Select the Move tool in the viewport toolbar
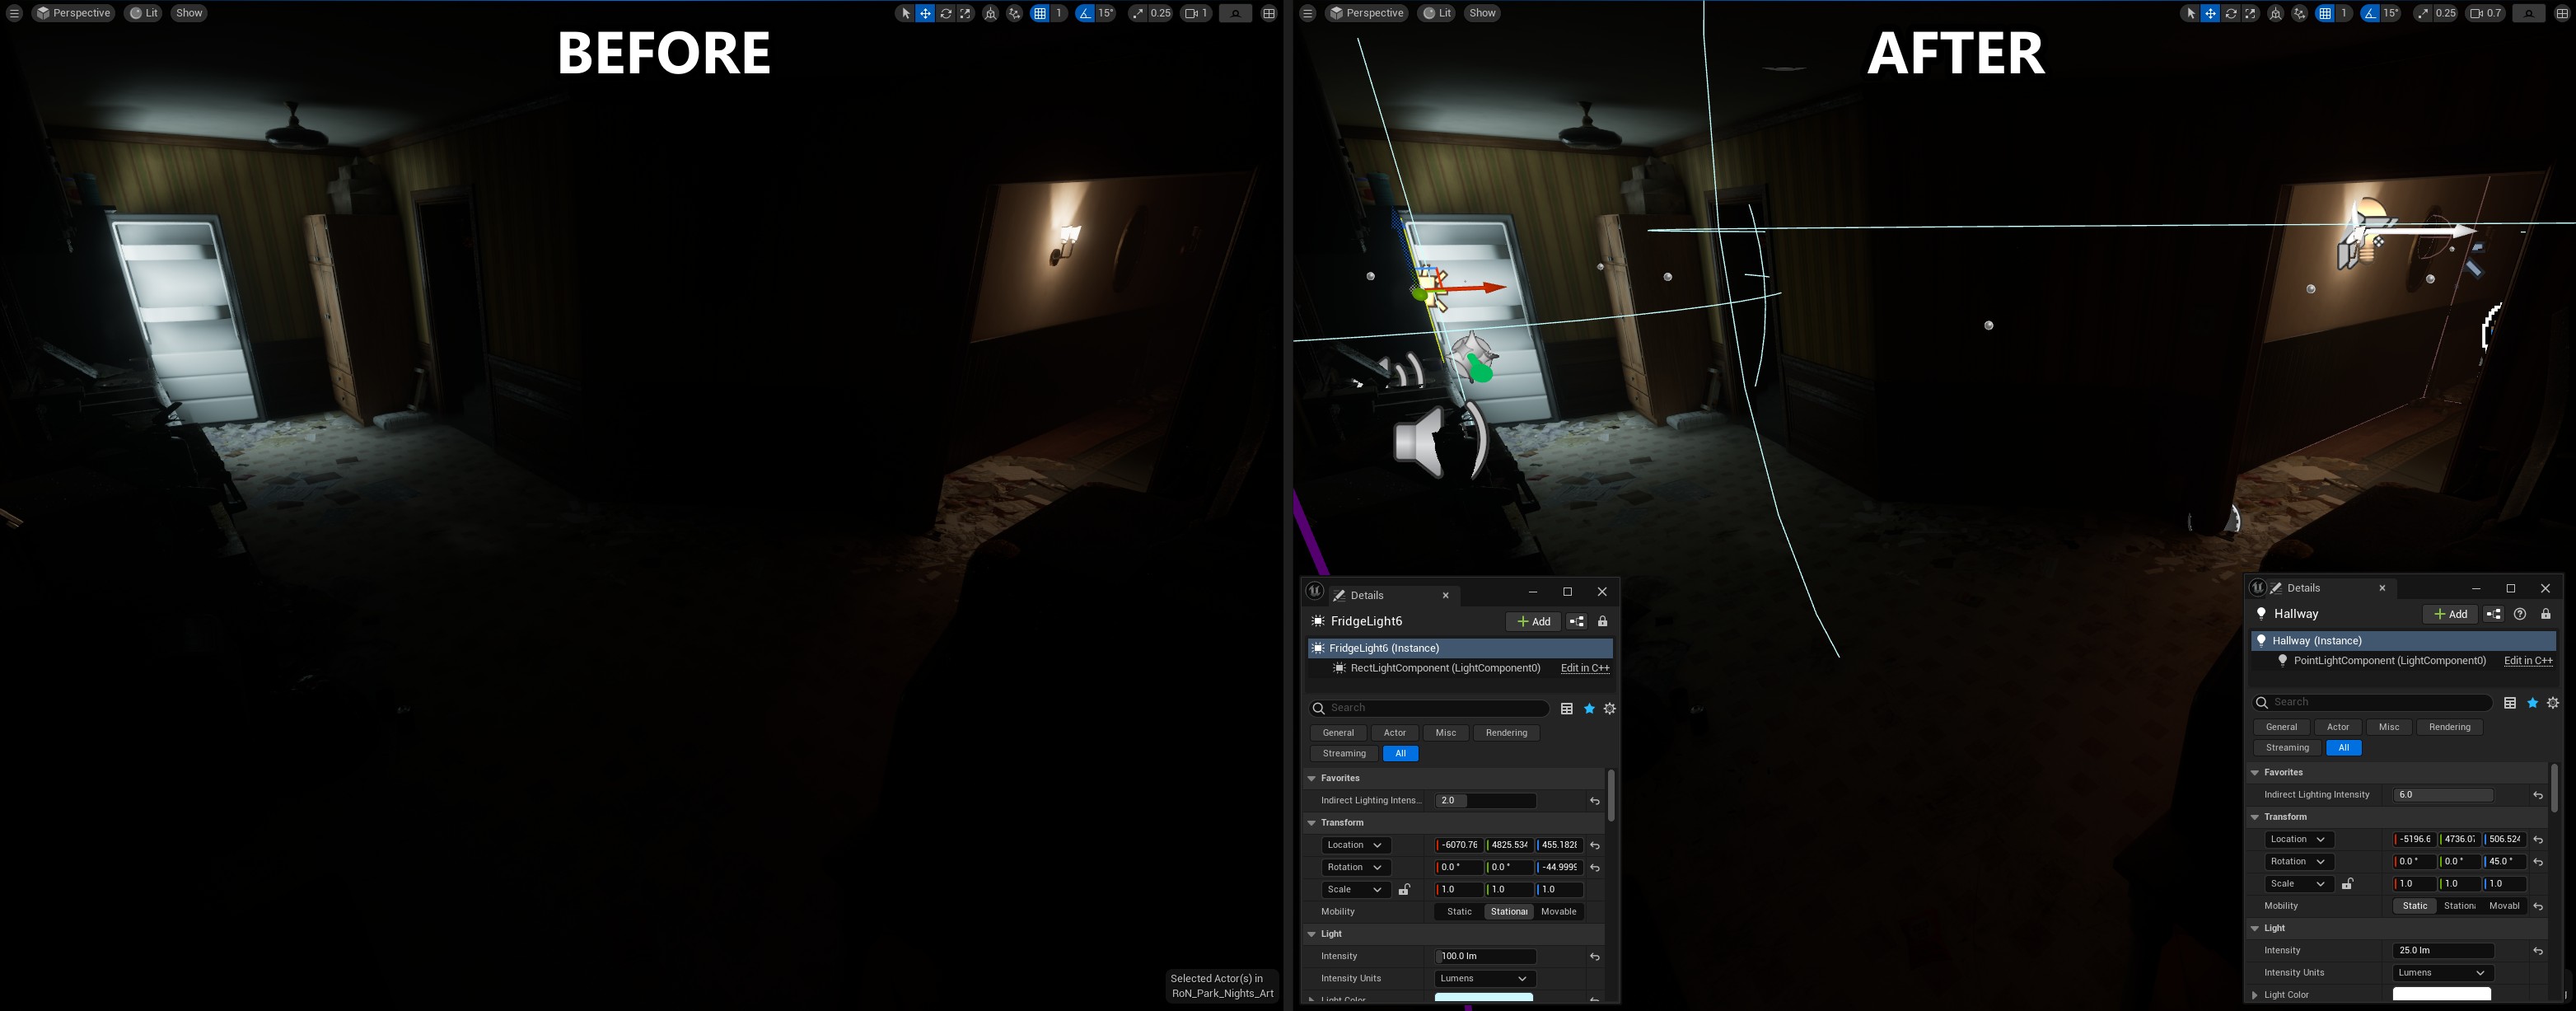The height and width of the screenshot is (1011, 2576). [924, 13]
